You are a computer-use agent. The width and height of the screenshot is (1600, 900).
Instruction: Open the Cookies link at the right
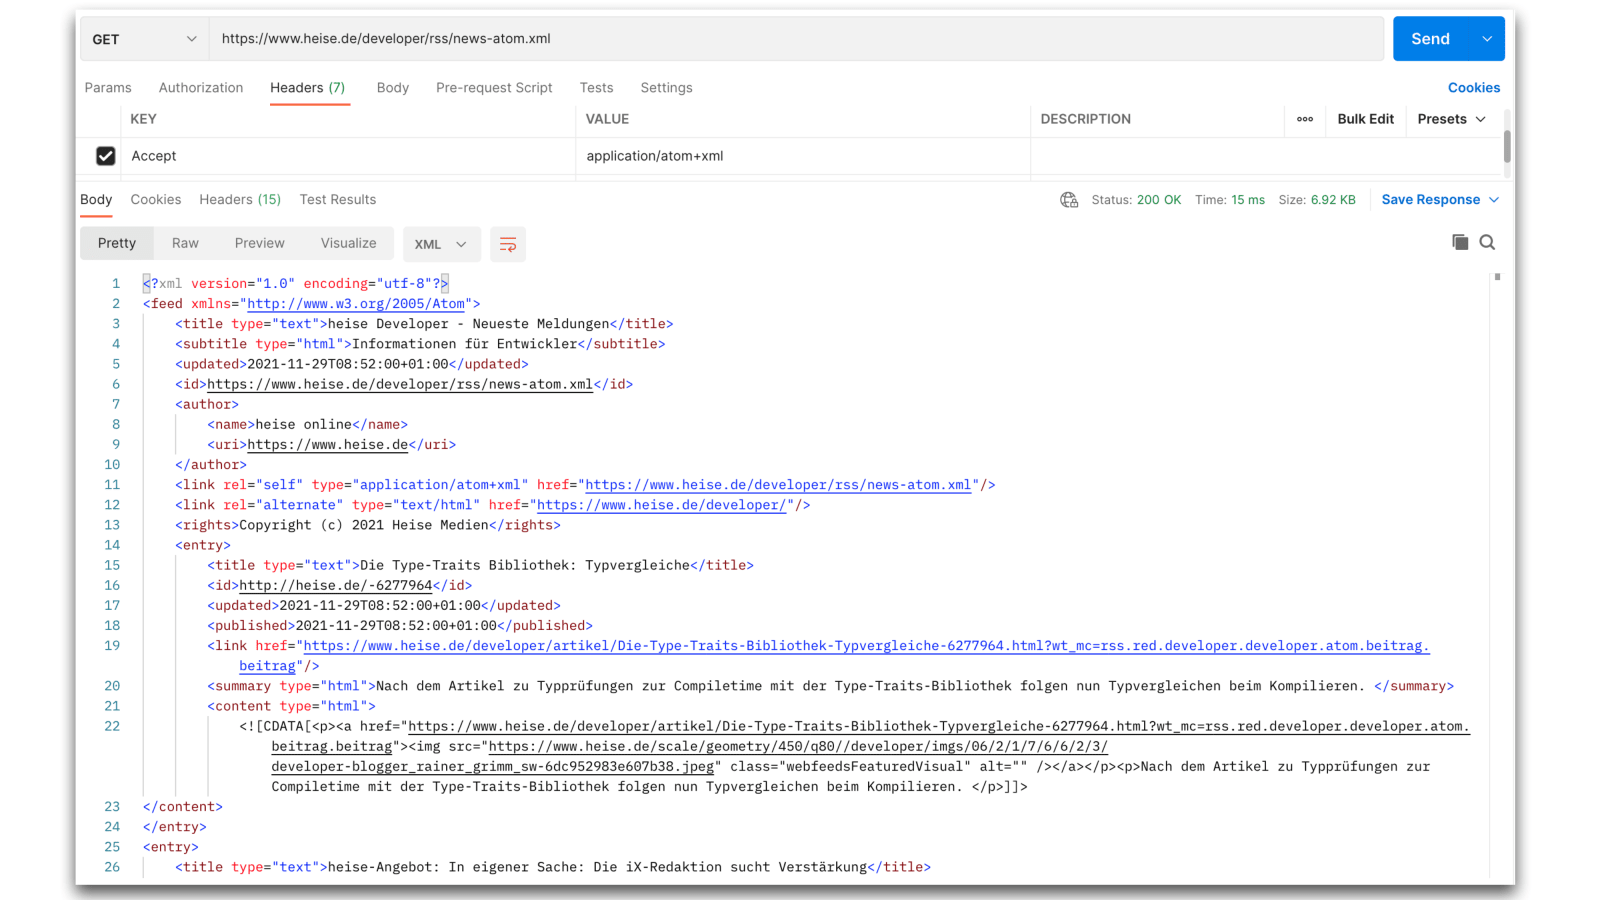pos(1474,88)
